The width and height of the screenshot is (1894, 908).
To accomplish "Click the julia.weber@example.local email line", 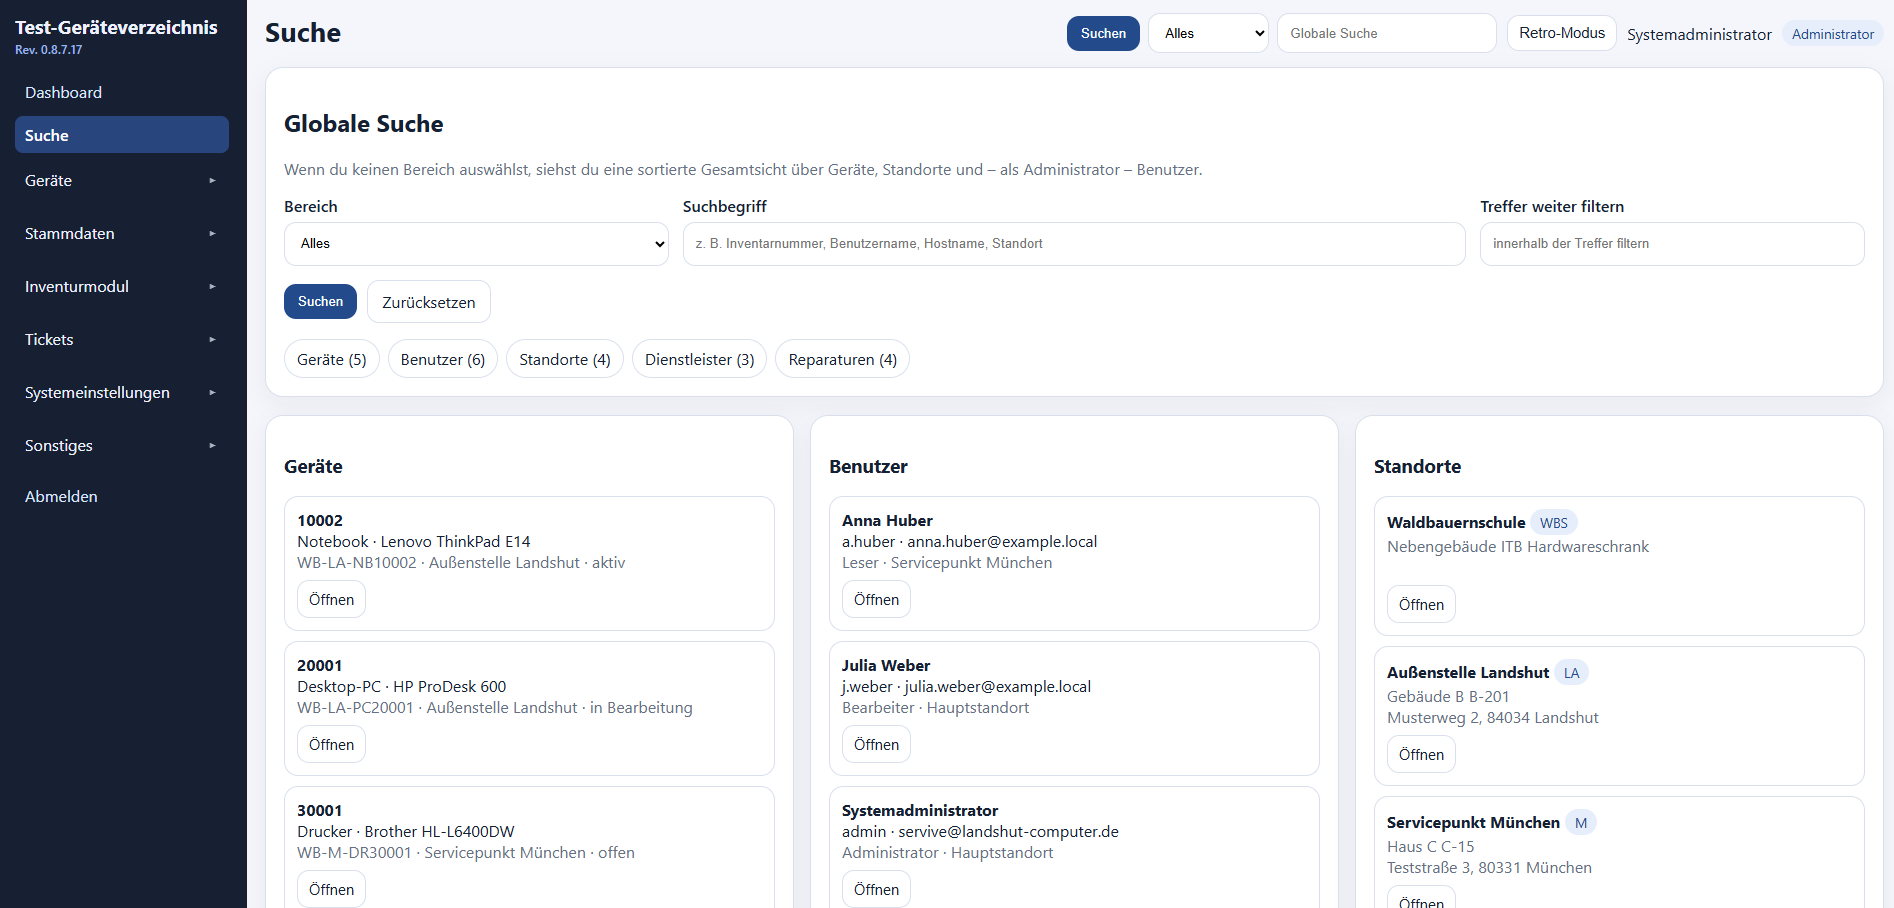I will pos(966,687).
